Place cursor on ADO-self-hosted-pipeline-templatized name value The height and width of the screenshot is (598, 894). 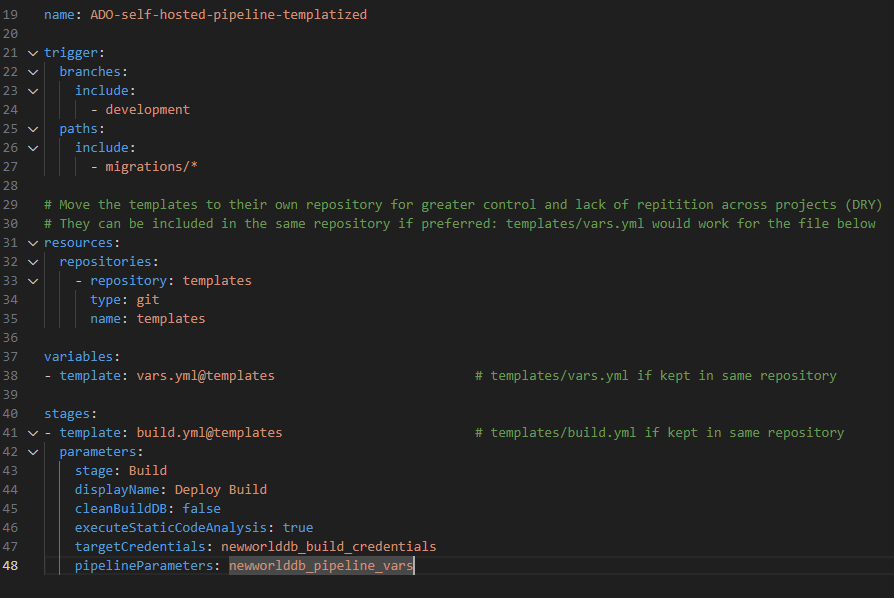pyautogui.click(x=229, y=14)
